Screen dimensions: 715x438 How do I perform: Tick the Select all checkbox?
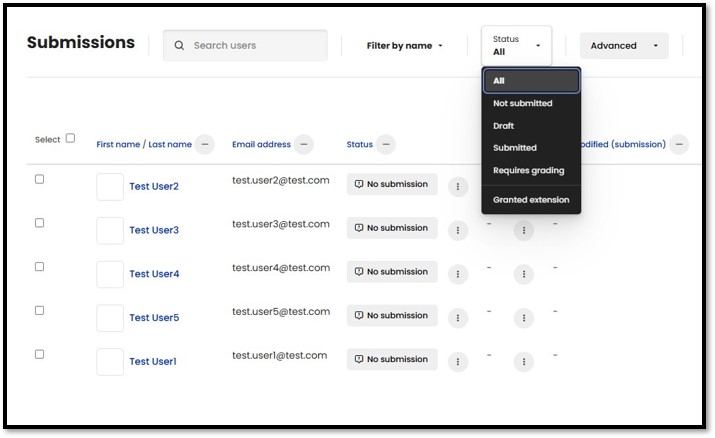[70, 139]
